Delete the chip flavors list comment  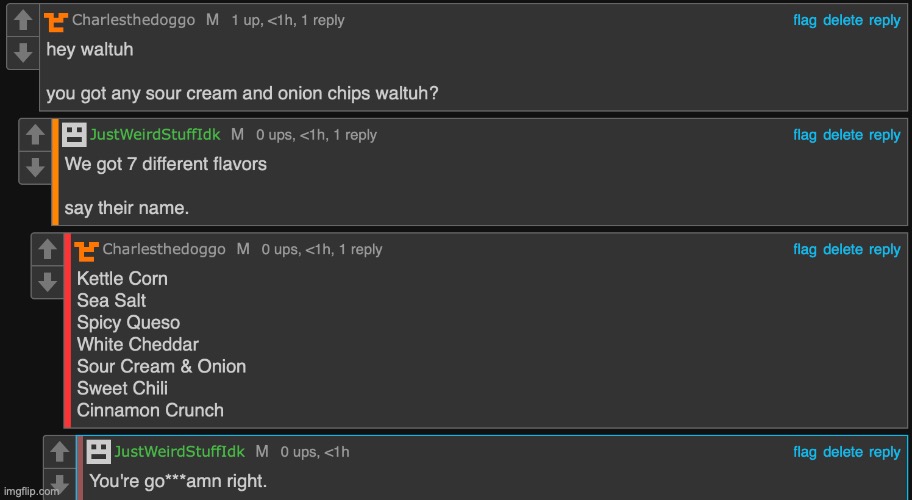tap(842, 249)
